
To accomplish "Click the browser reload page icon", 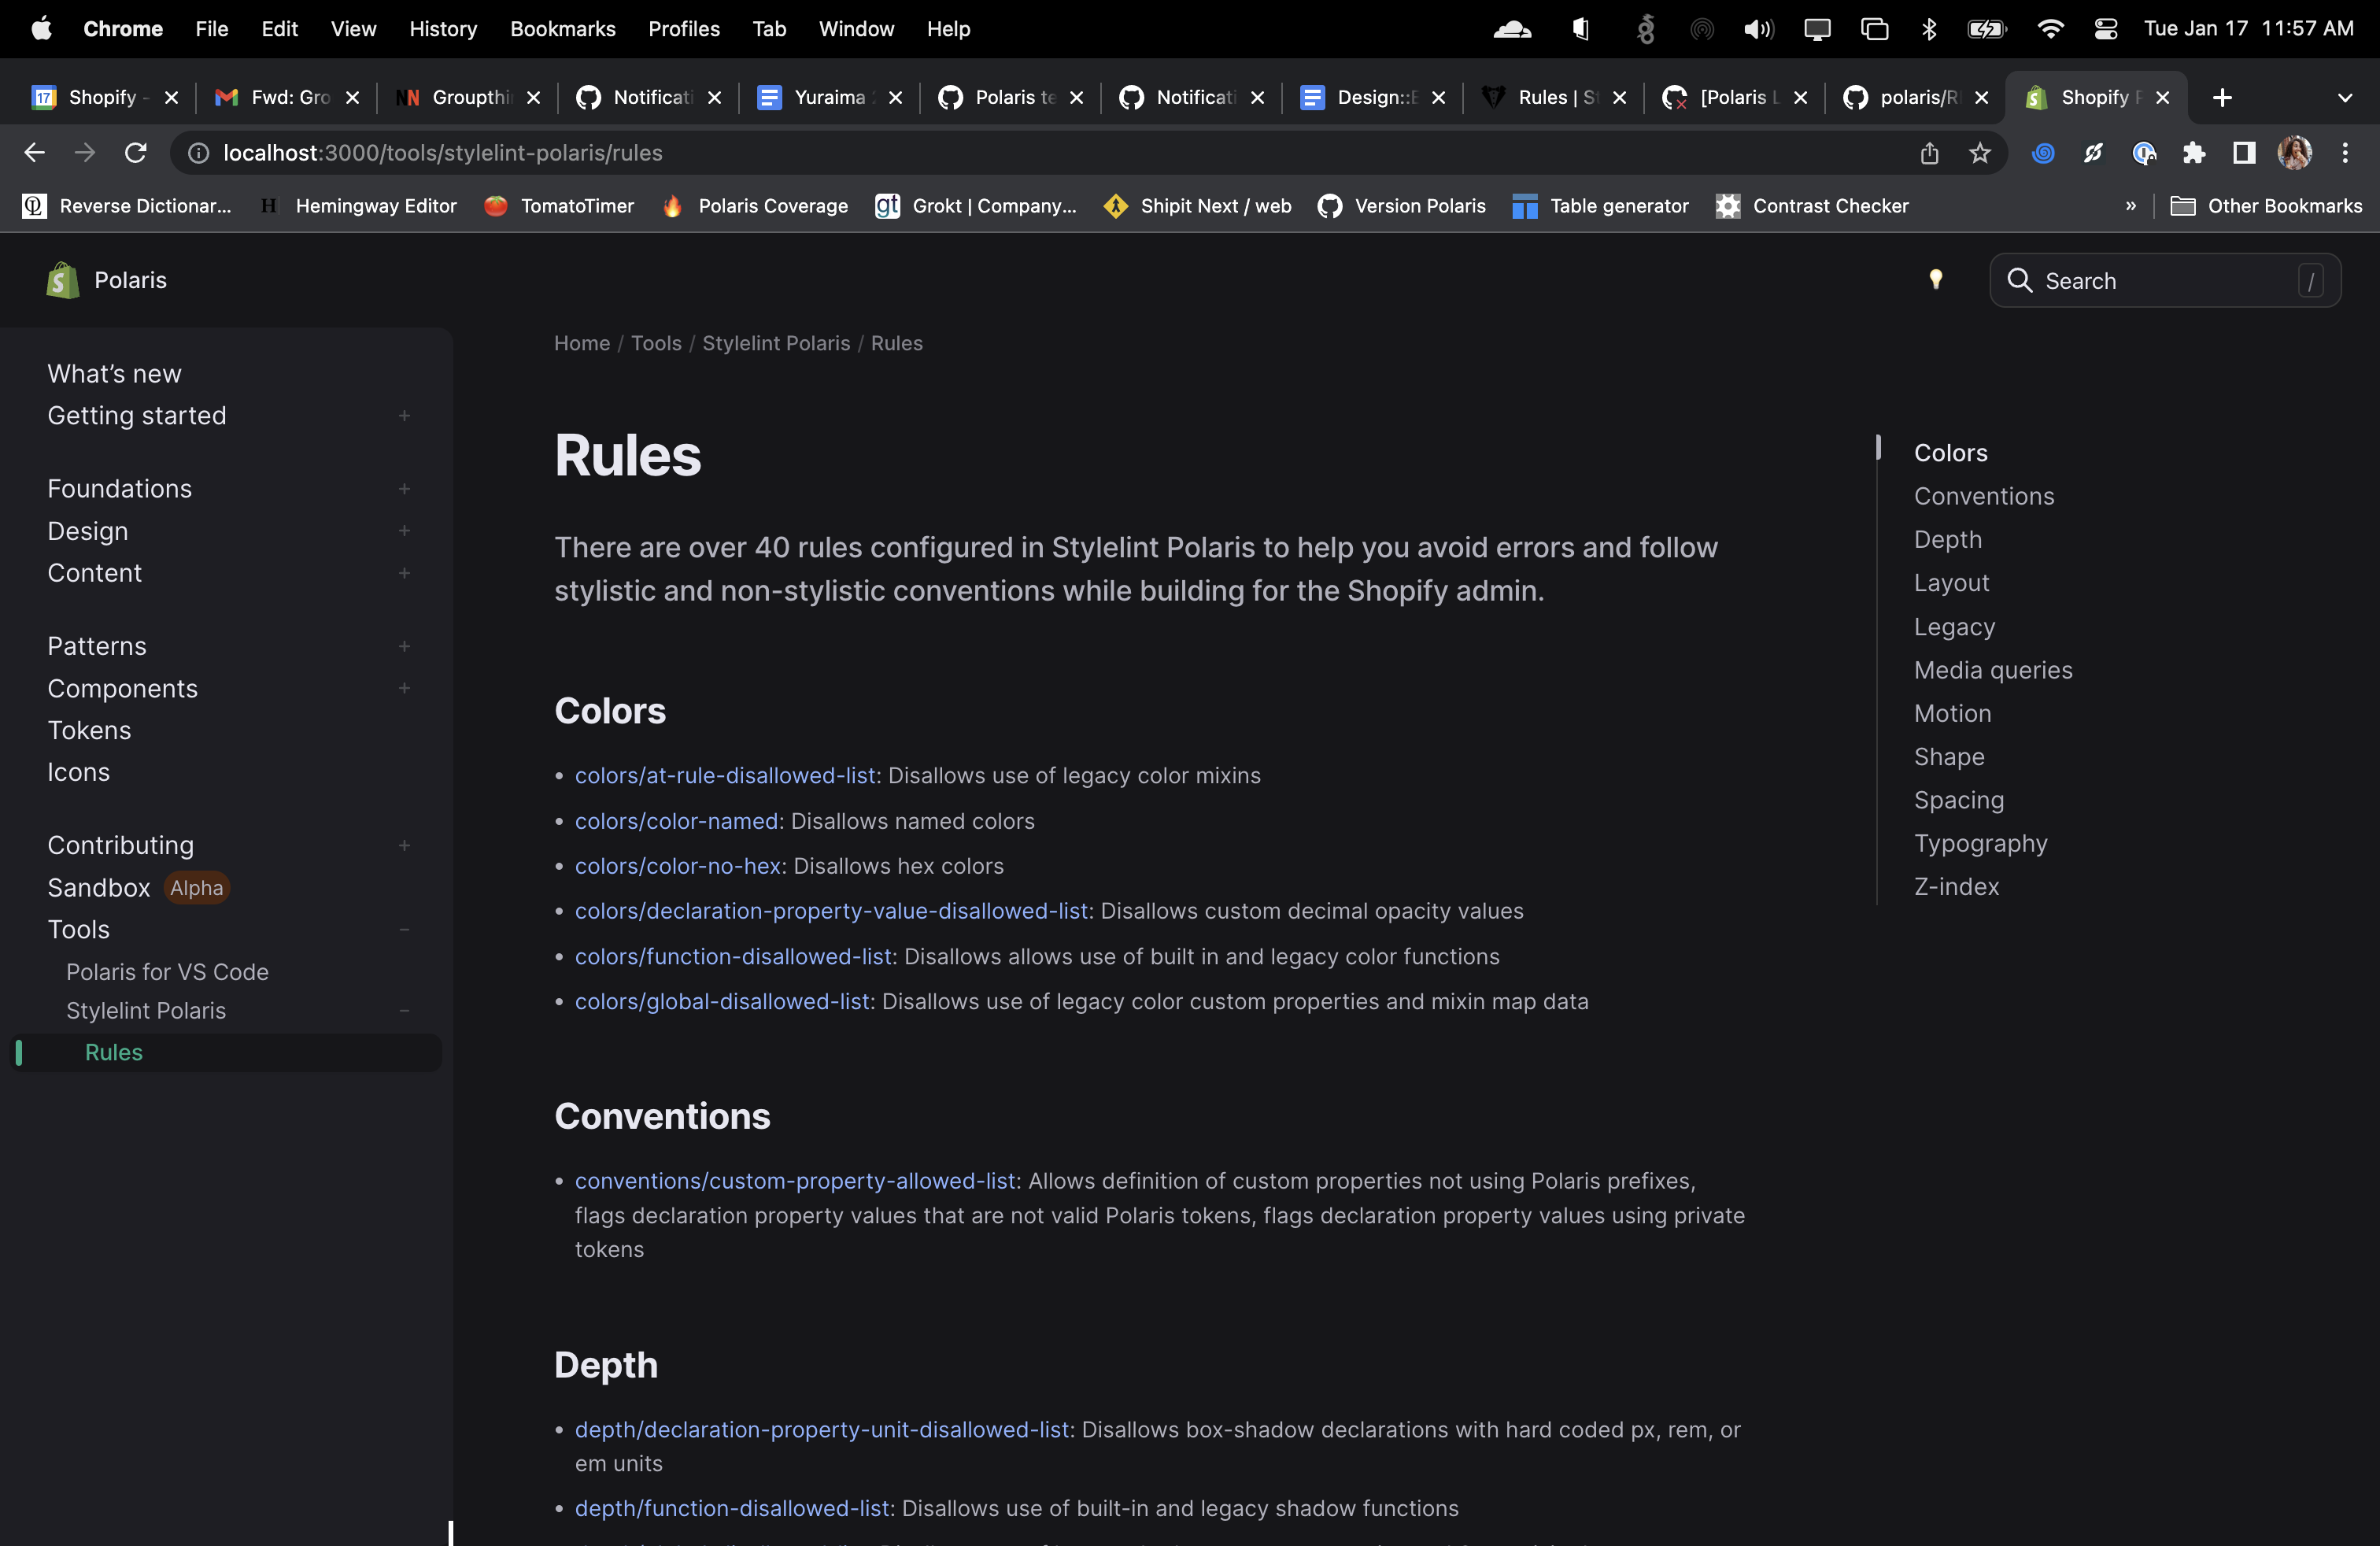I will coord(135,153).
